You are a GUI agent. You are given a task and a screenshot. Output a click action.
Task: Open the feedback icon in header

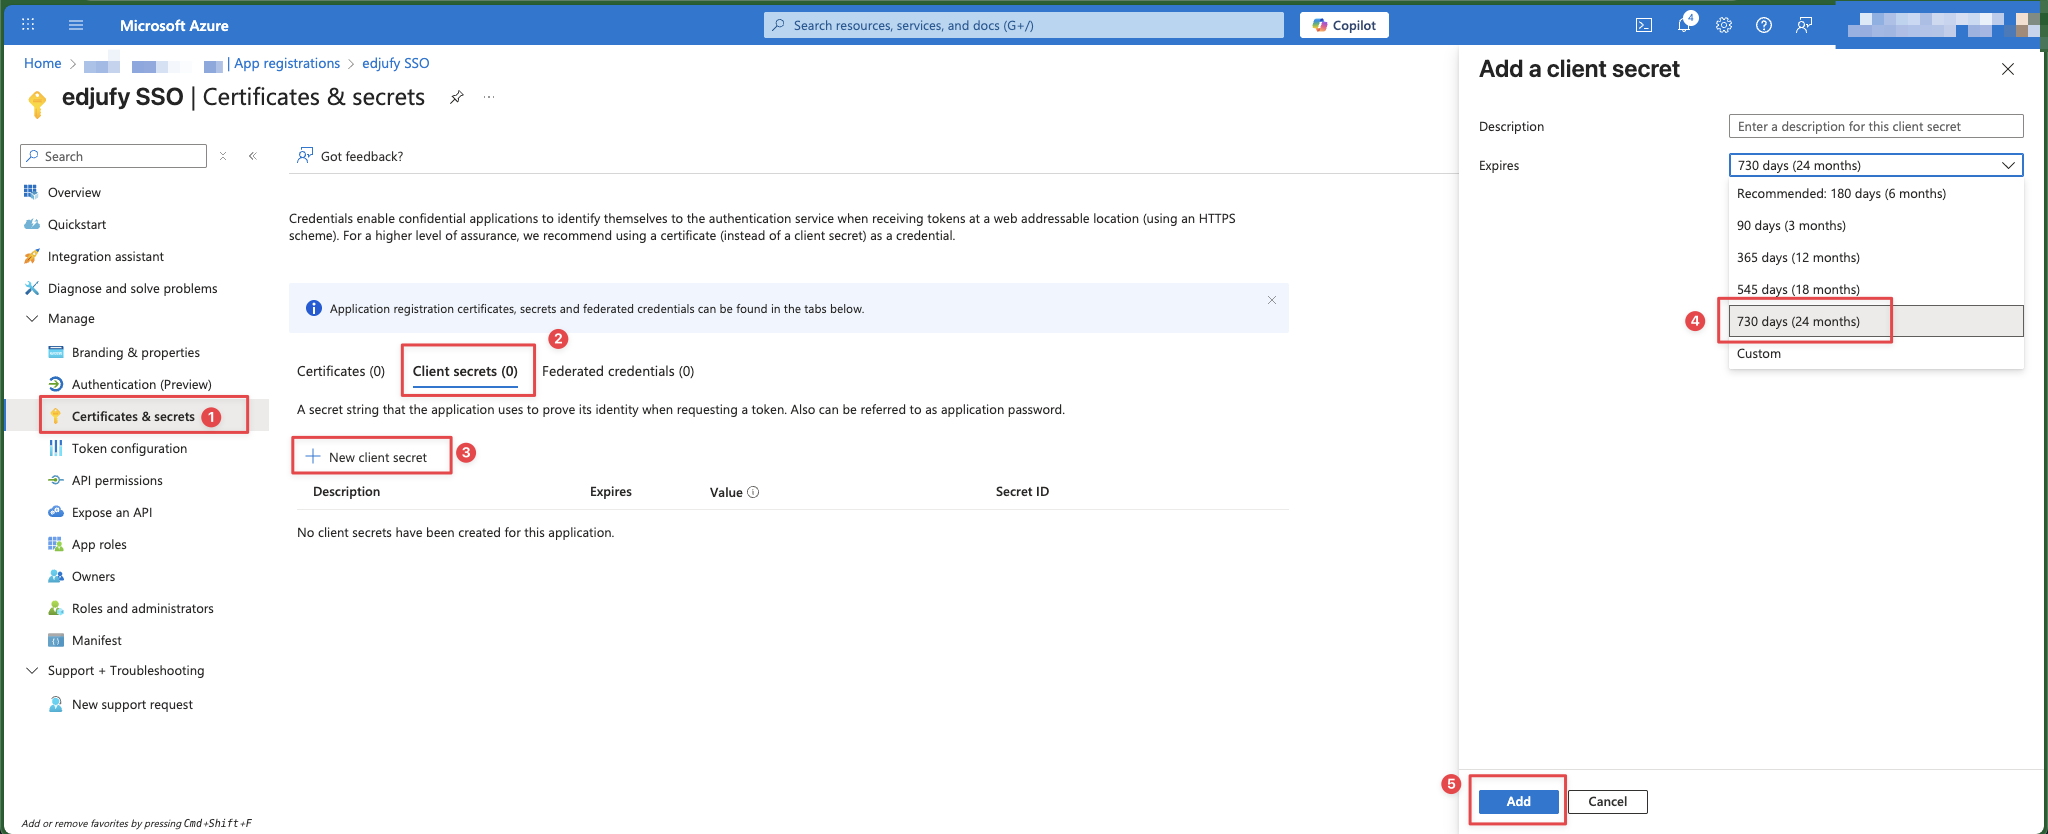tap(1804, 25)
